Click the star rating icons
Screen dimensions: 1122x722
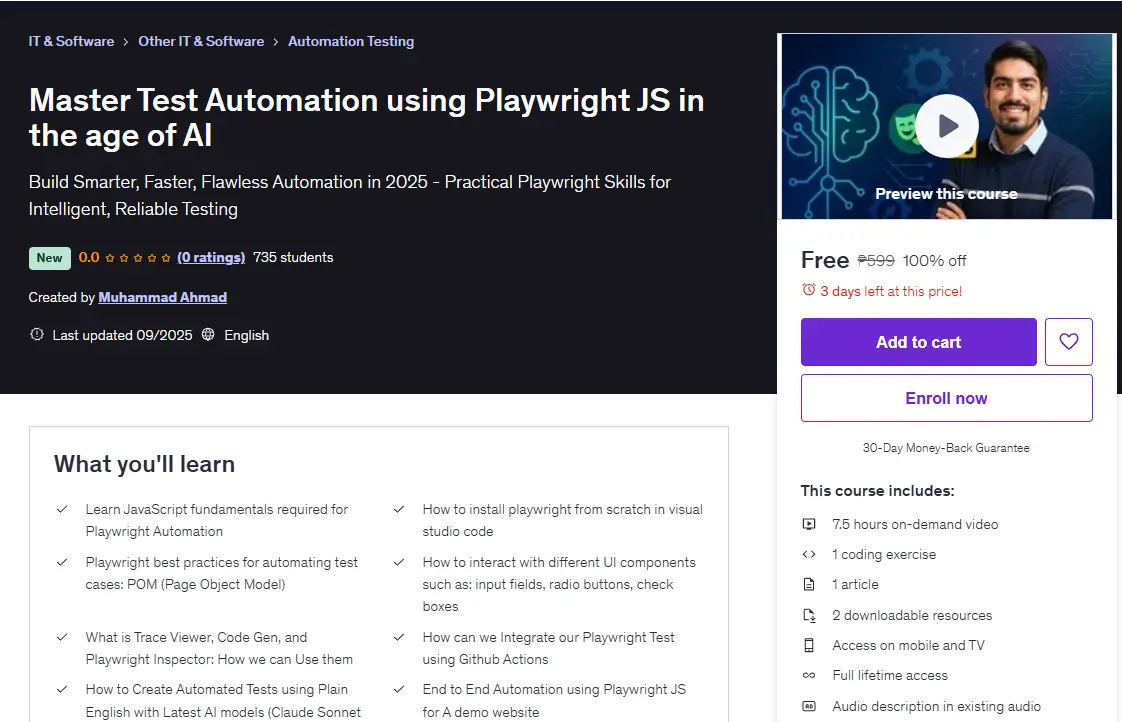tap(137, 258)
